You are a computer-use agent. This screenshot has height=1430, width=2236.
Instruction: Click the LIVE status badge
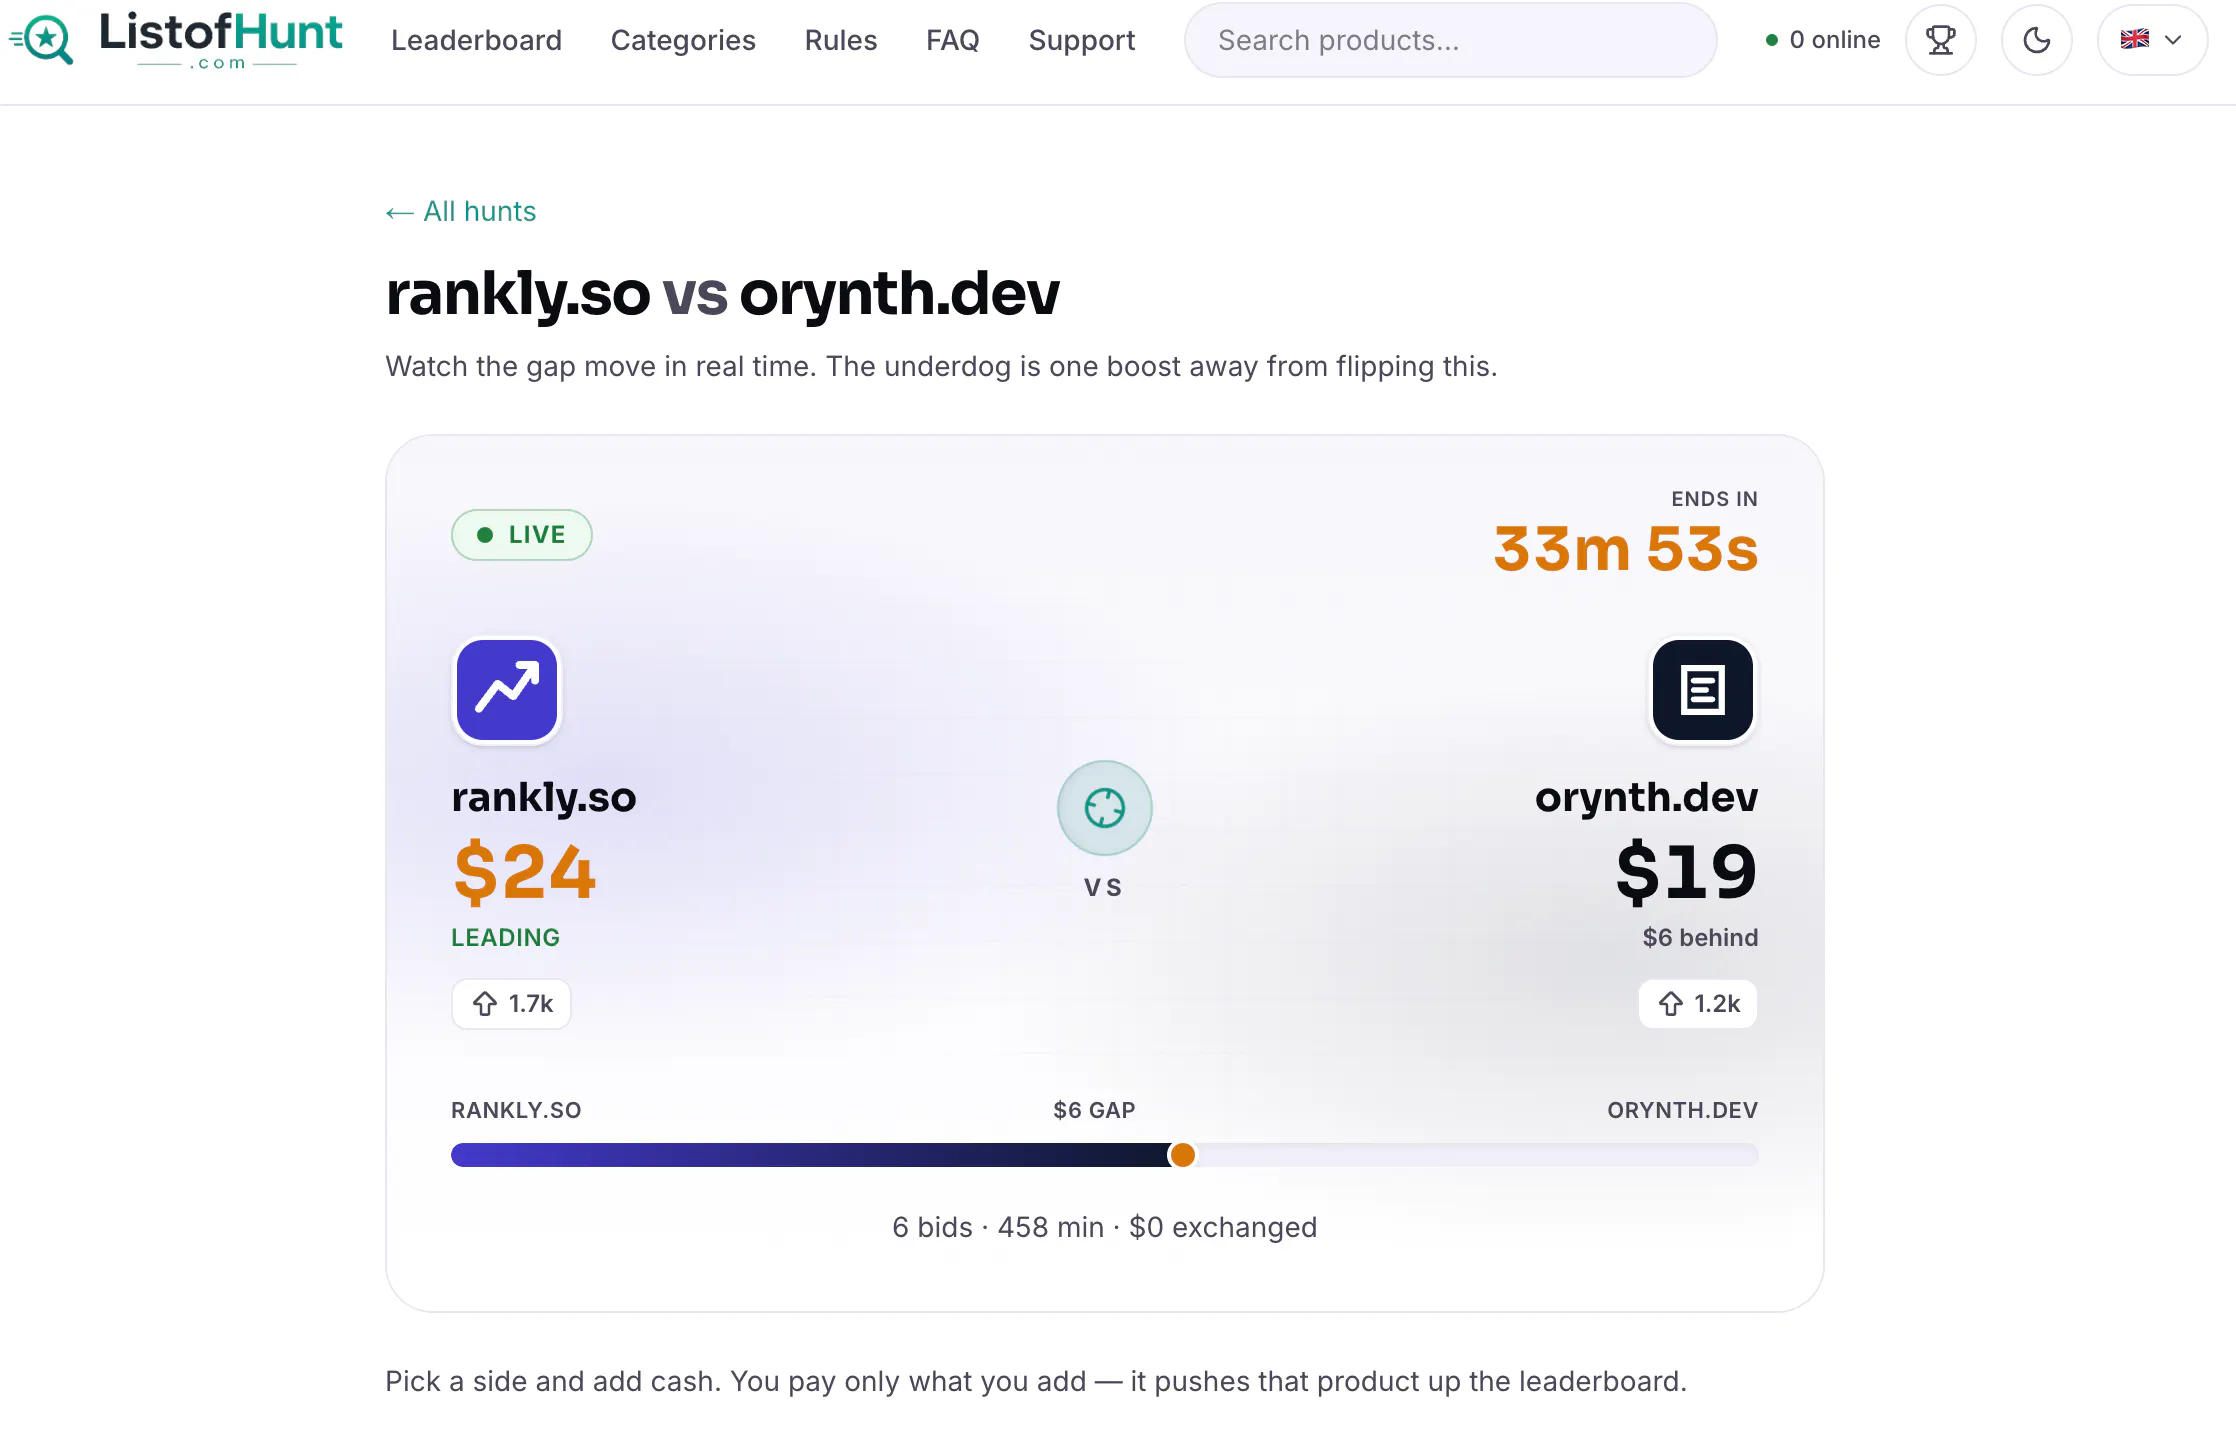522,535
